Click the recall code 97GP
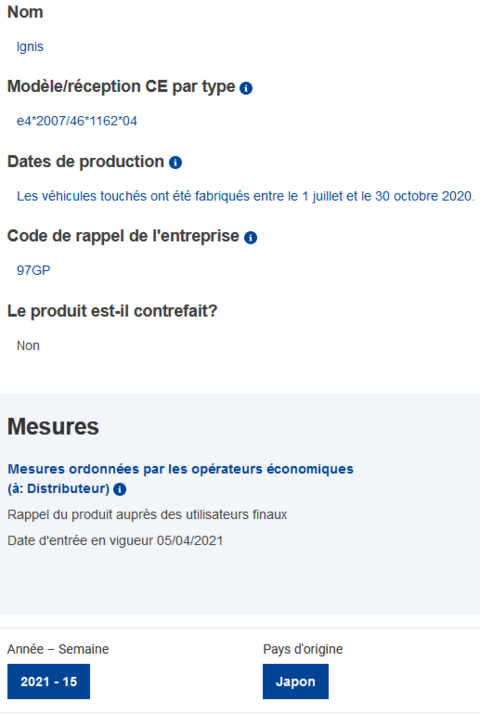480x714 pixels. [33, 270]
